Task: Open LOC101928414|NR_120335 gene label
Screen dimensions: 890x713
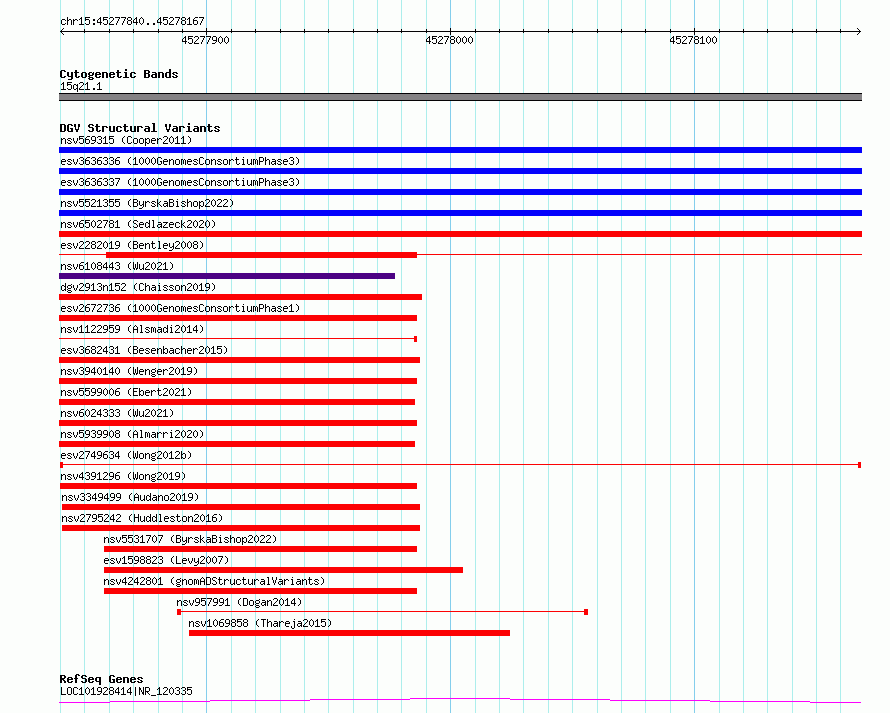Action: (x=126, y=691)
